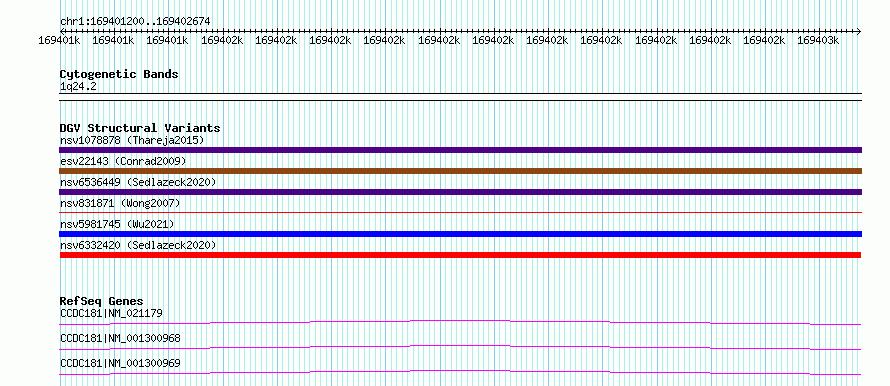The width and height of the screenshot is (890, 386).
Task: Click the thin red nsv831871 variant line
Action: pyautogui.click(x=460, y=212)
